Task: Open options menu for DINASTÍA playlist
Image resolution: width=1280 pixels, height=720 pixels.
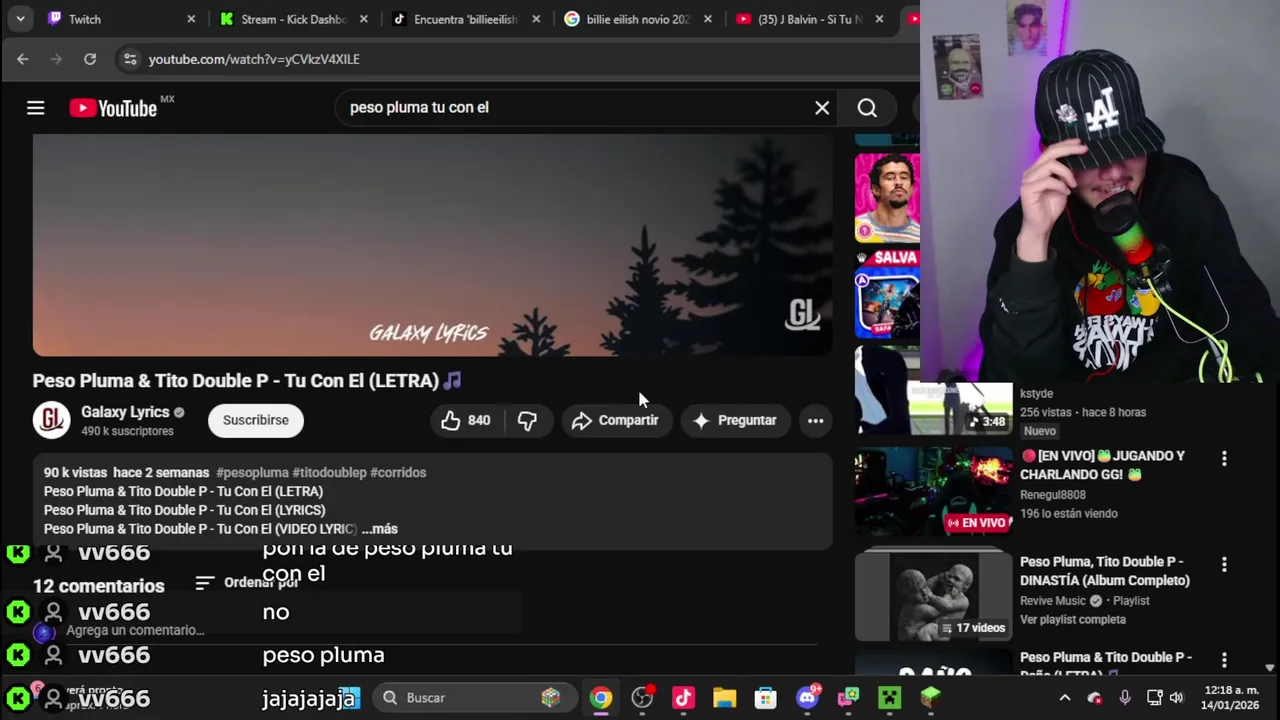Action: [x=1224, y=564]
